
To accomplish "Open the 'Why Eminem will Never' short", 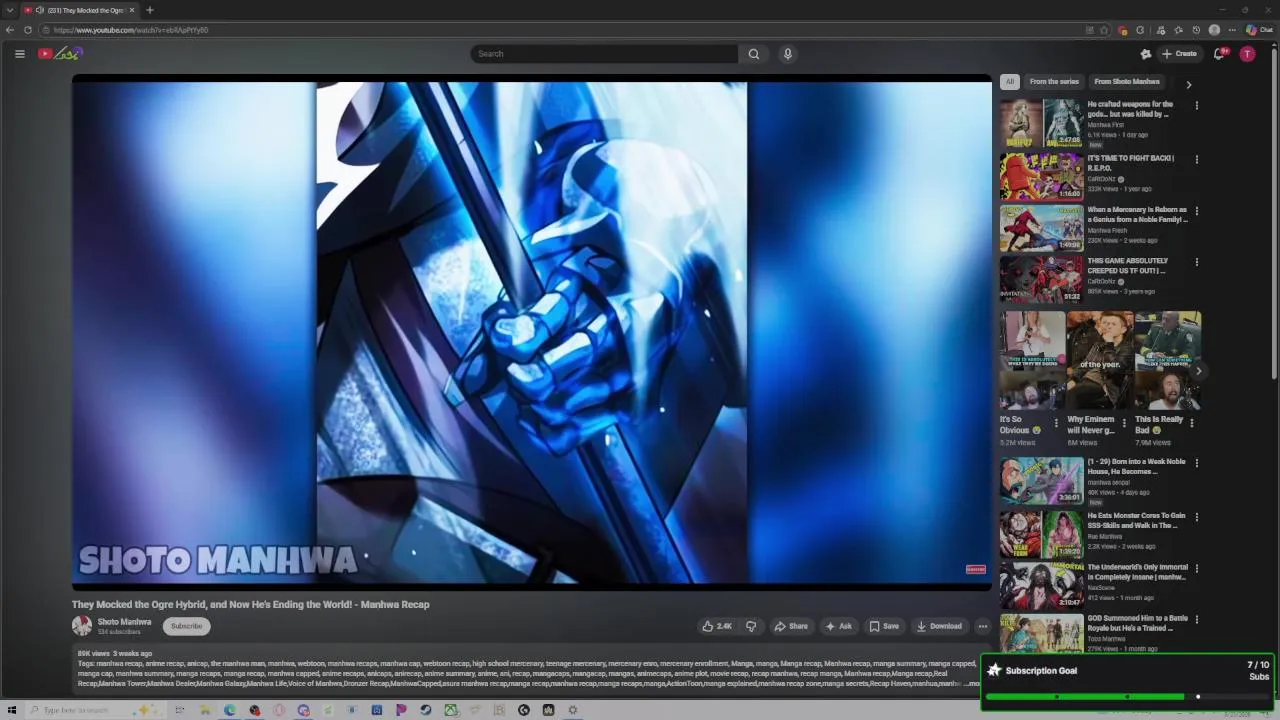I will coord(1099,360).
